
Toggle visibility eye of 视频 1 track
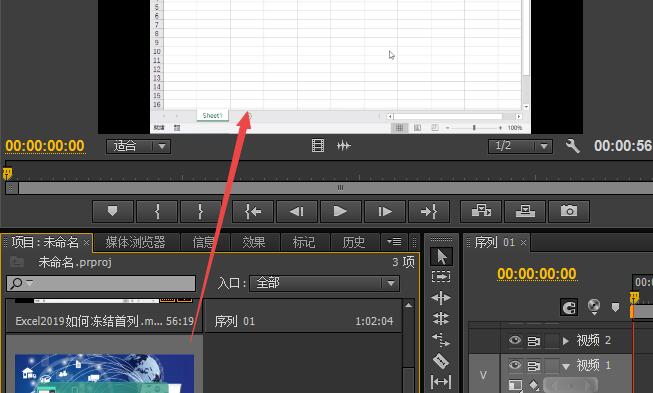tap(515, 366)
